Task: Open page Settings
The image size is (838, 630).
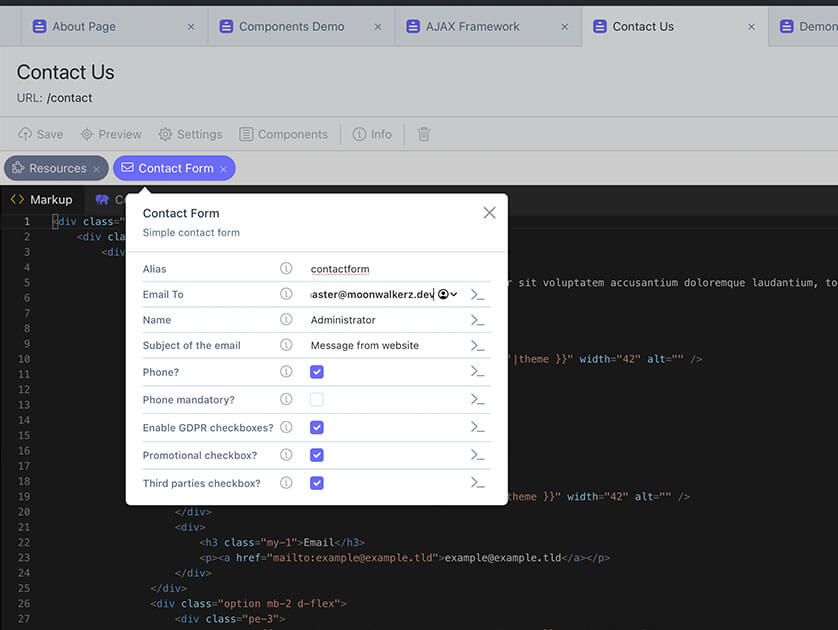Action: pos(190,134)
